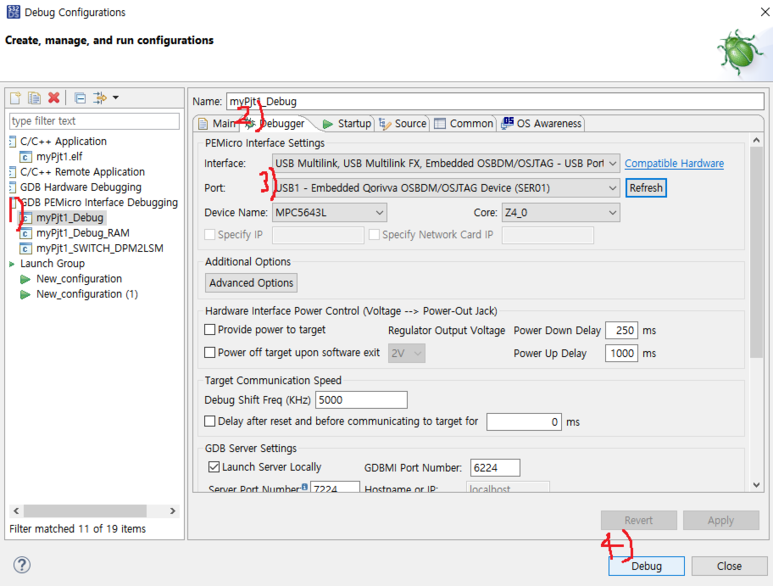Click the red Delete configuration icon
This screenshot has height=586, width=773.
click(x=54, y=98)
